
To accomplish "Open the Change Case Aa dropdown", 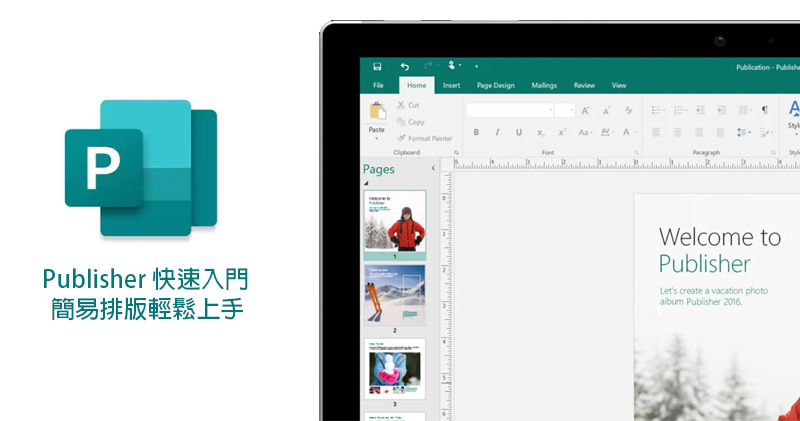I will [585, 132].
